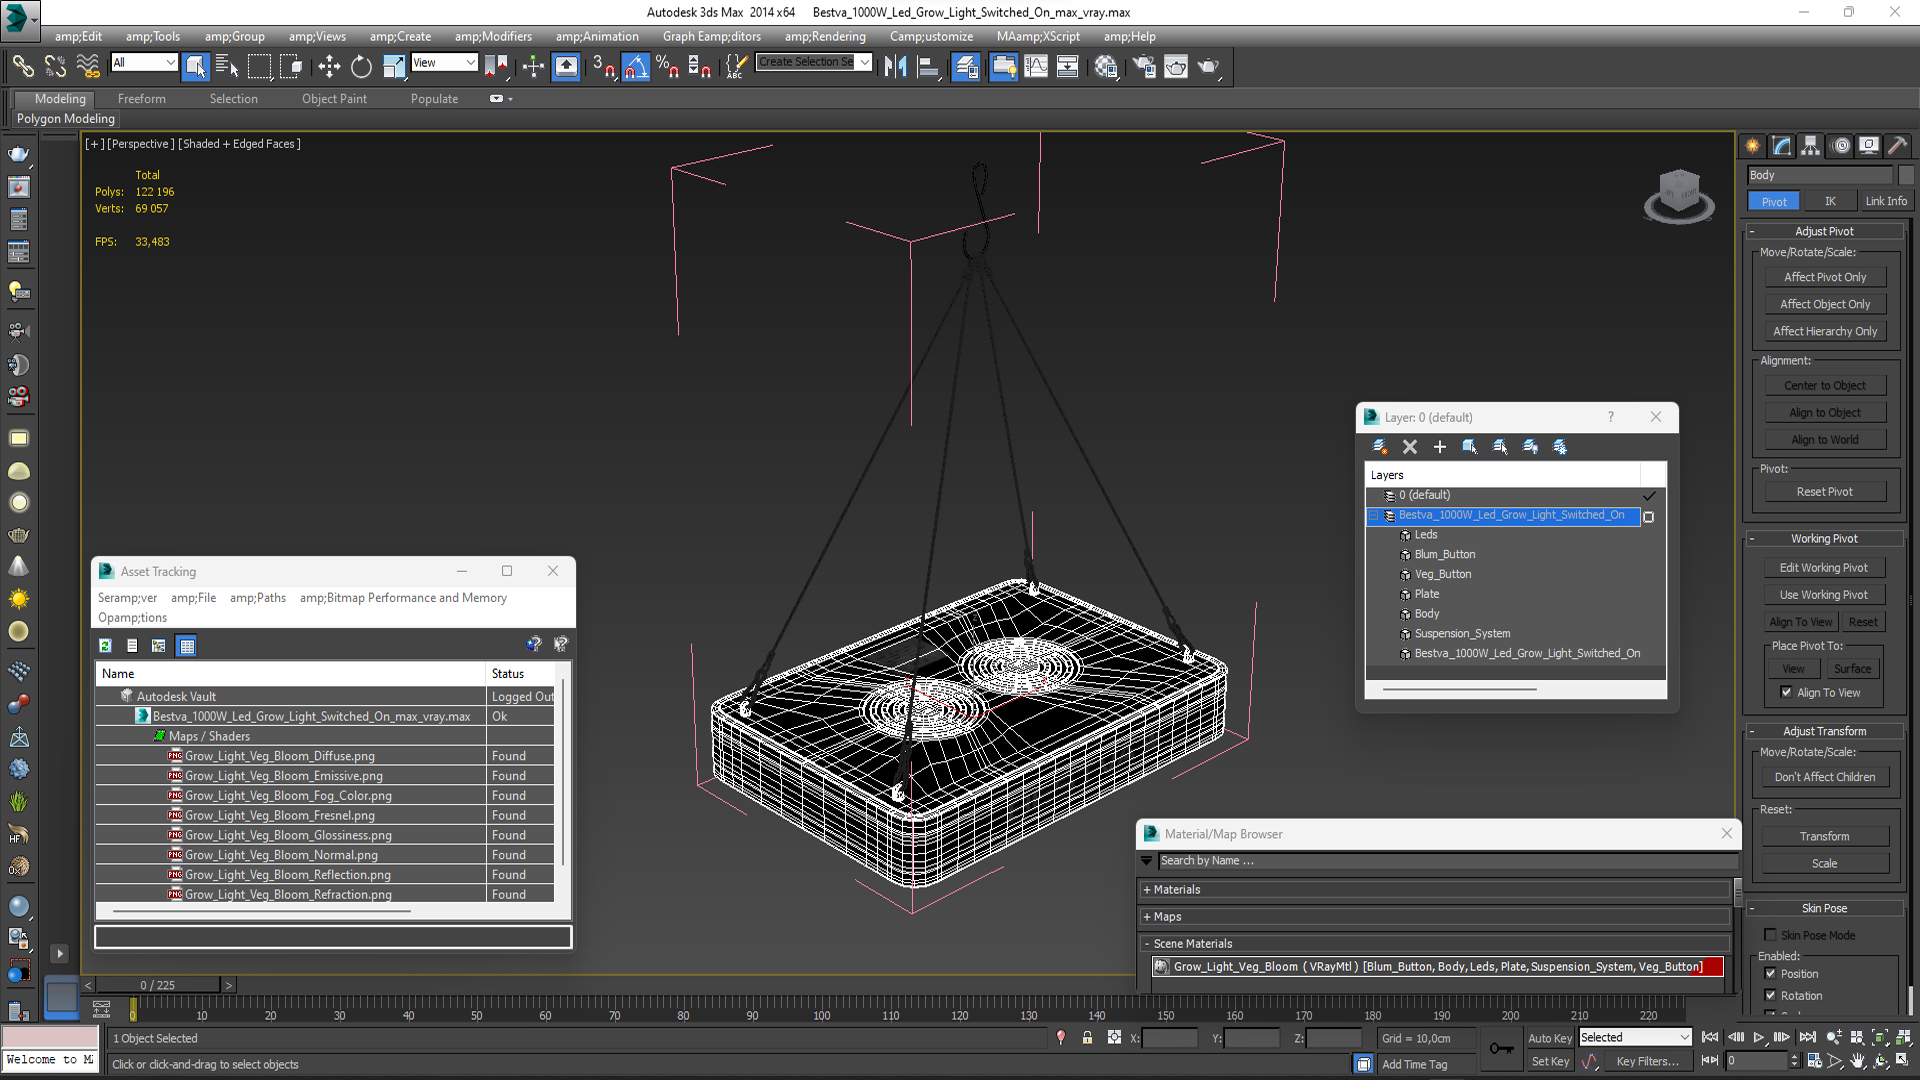Open Select by Name dialog icon
This screenshot has height=1080, width=1920.
coord(227,67)
